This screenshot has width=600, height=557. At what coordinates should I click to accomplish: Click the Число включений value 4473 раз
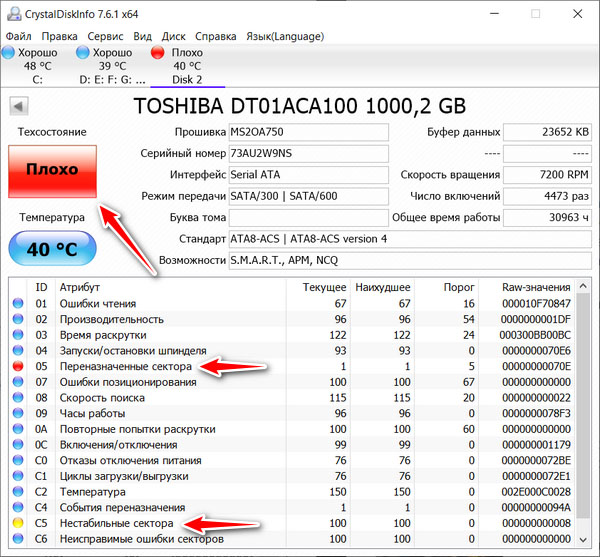tap(547, 196)
